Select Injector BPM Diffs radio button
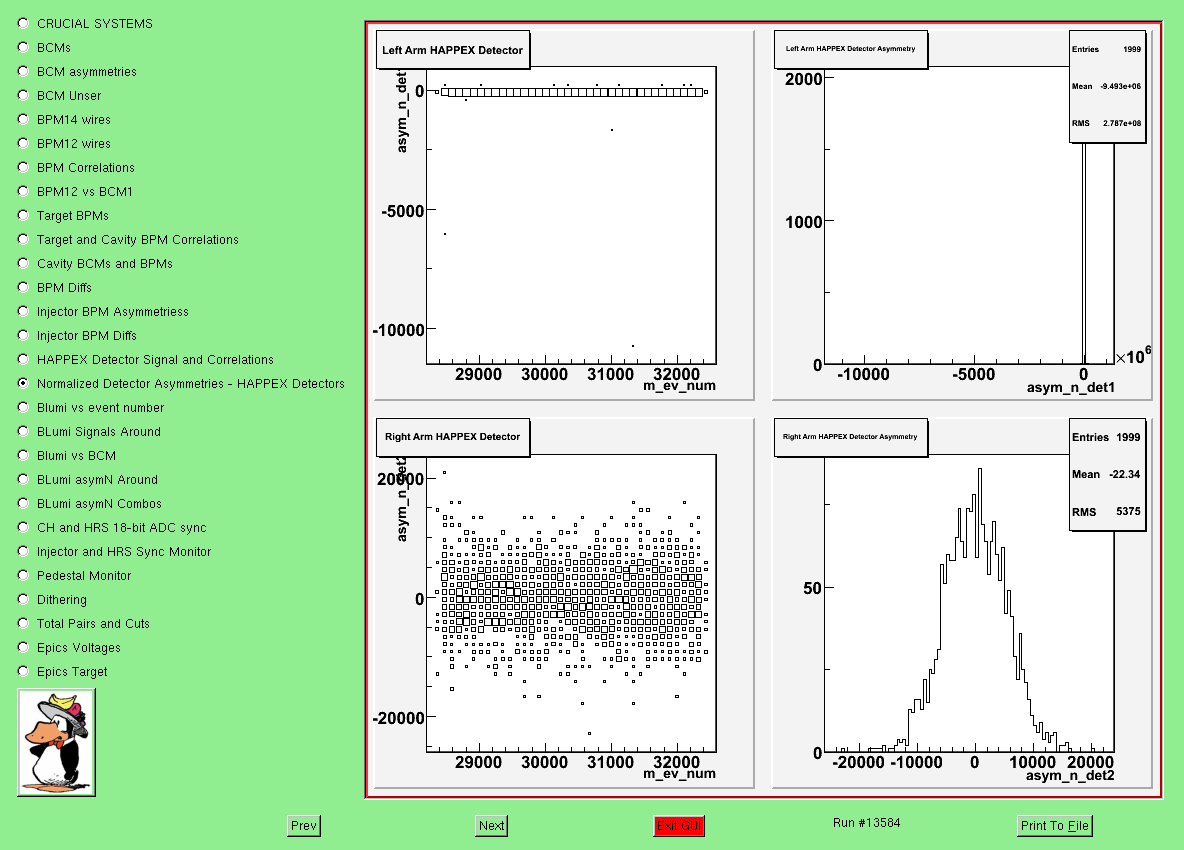The image size is (1184, 850). click(x=23, y=336)
